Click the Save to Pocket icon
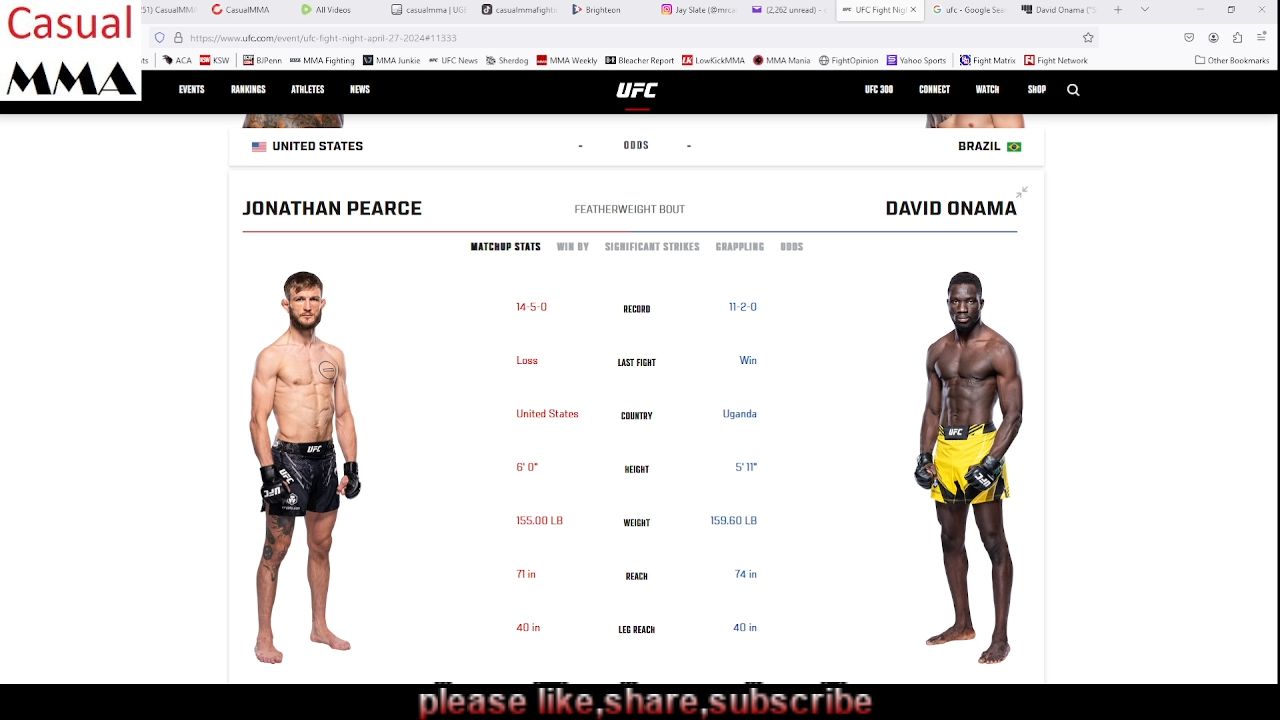The height and width of the screenshot is (720, 1280). coord(1189,38)
